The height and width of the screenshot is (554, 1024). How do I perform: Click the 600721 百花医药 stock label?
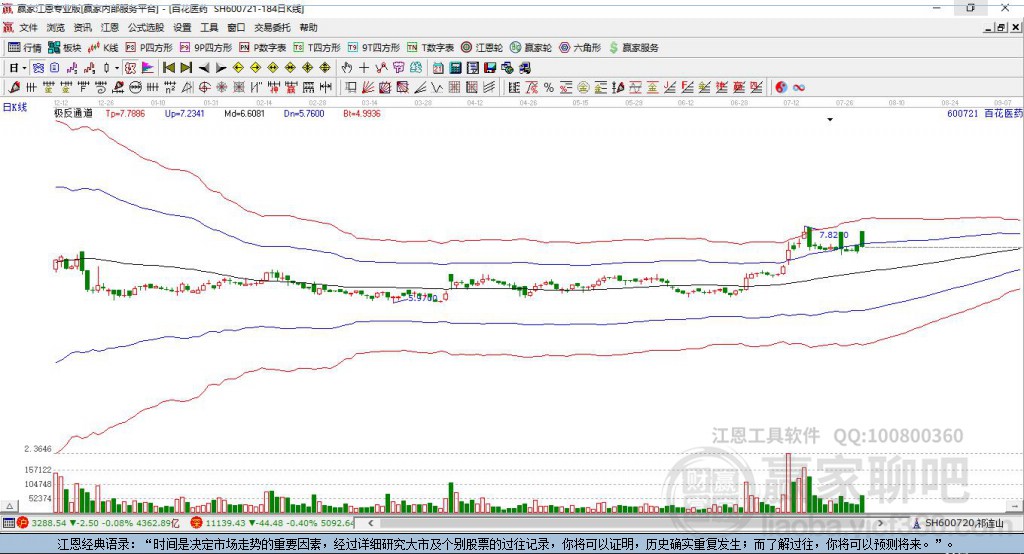click(x=984, y=113)
